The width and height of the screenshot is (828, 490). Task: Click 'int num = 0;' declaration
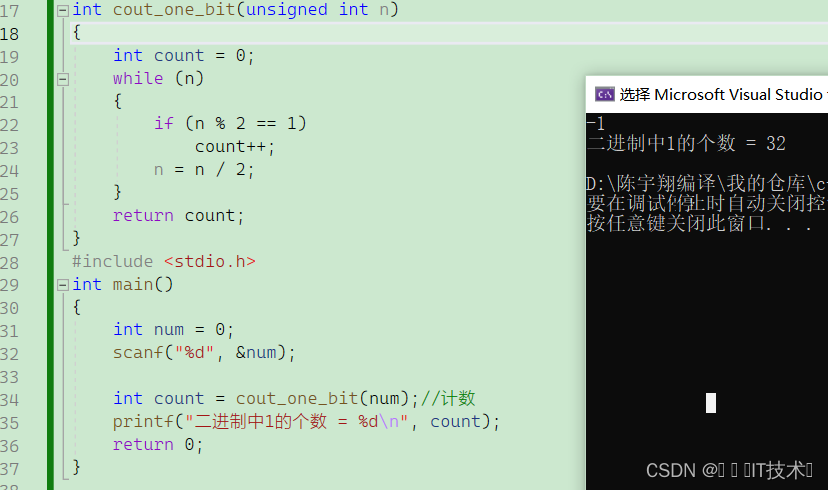173,329
